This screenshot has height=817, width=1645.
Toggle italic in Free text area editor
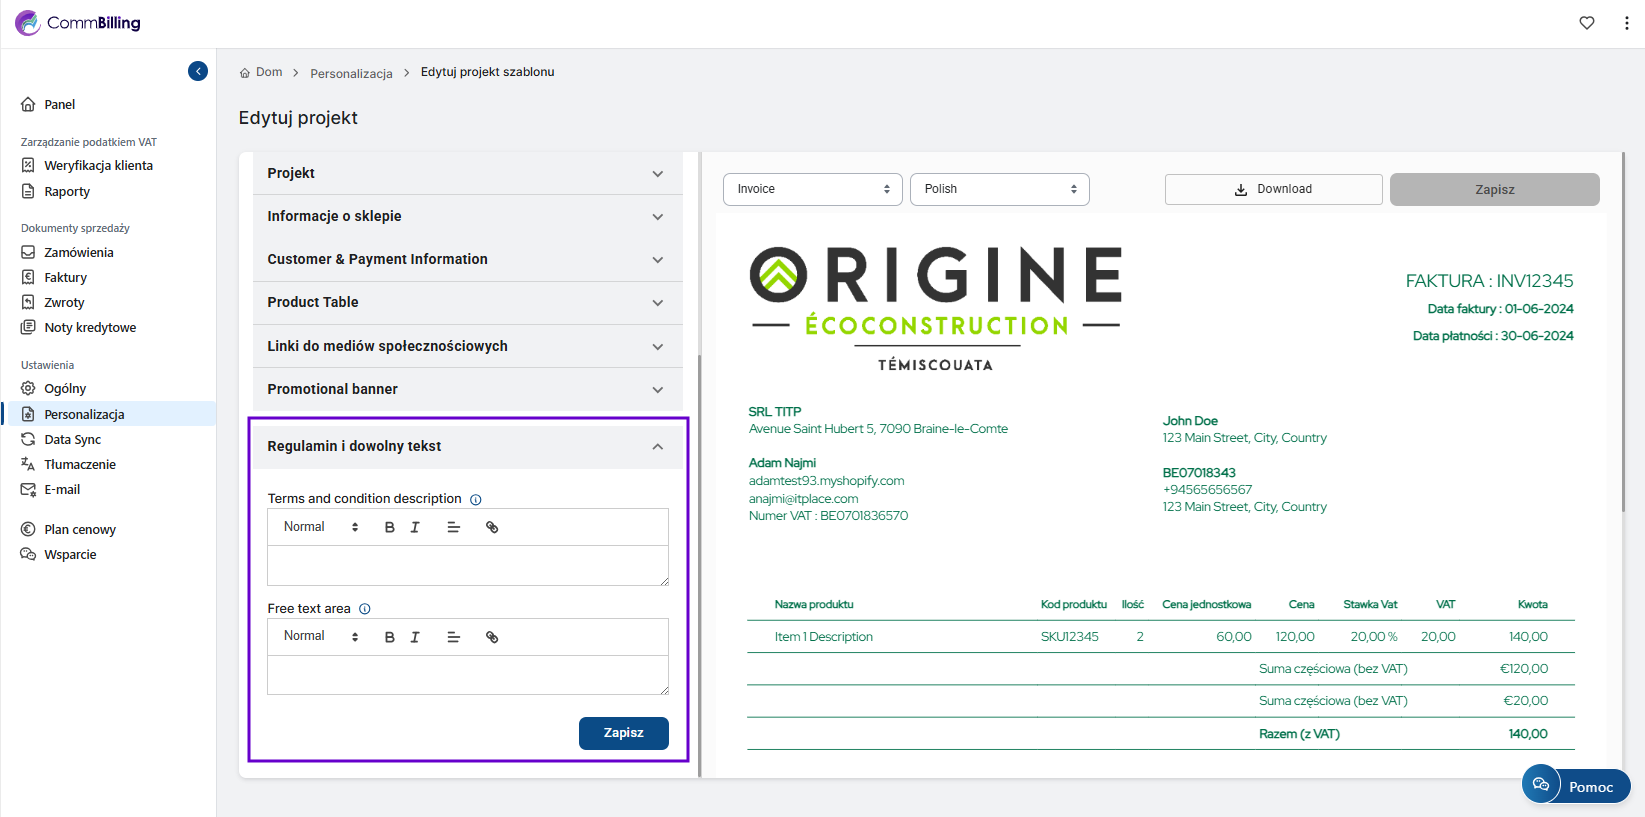click(415, 637)
